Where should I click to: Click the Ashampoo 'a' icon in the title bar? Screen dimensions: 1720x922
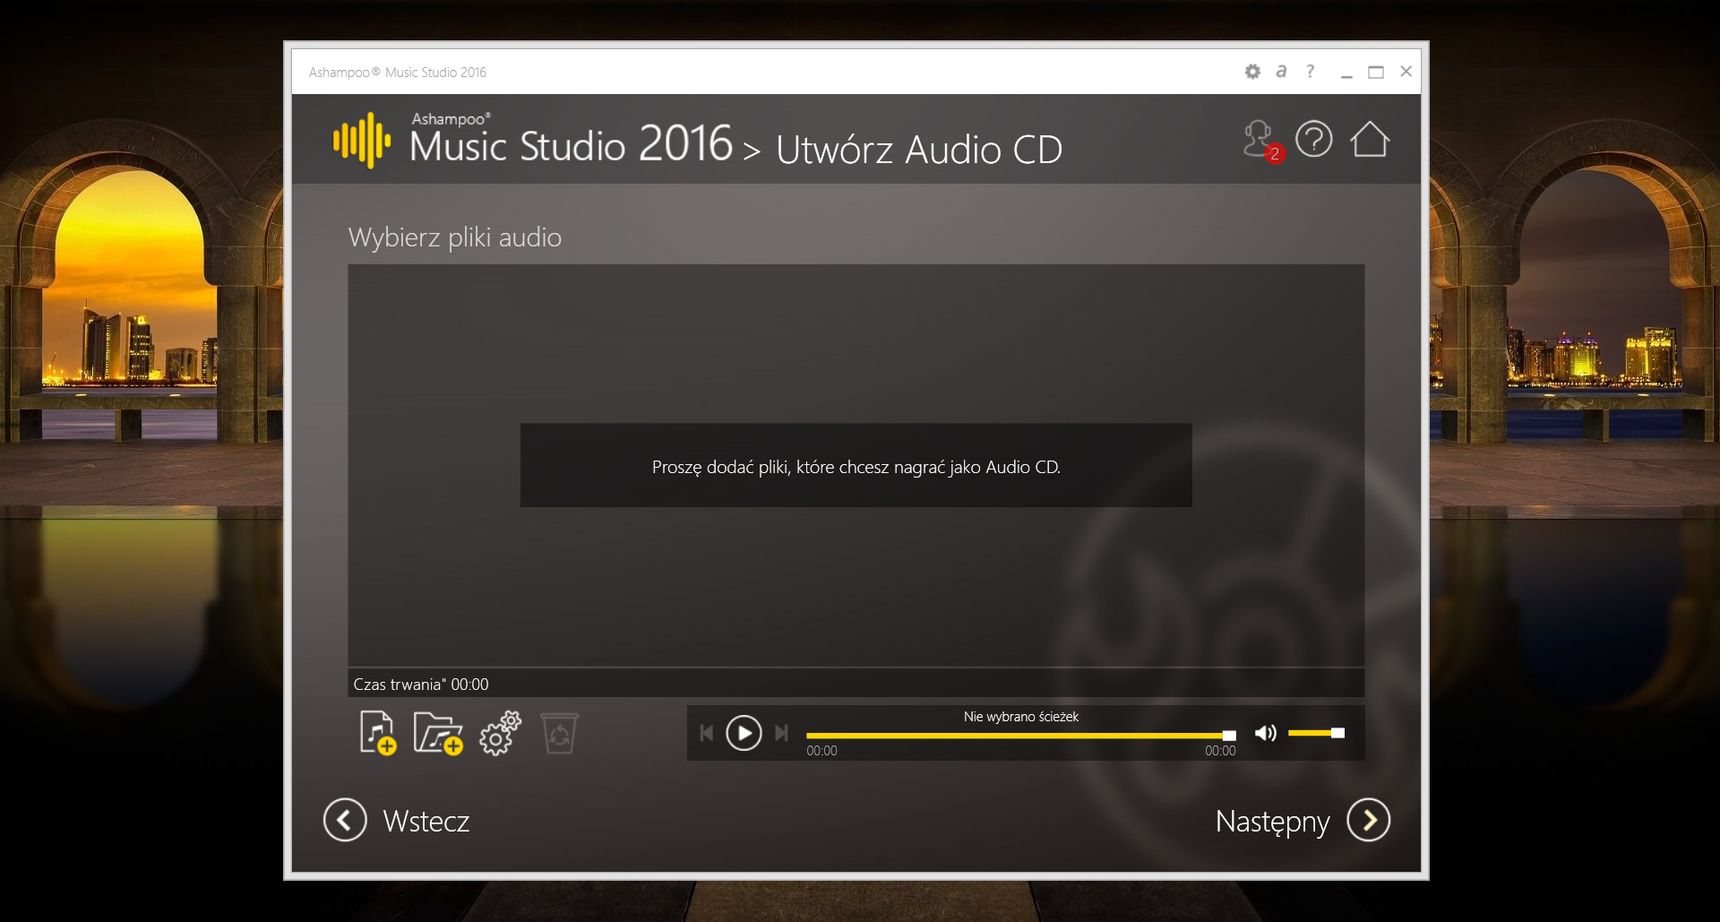[1281, 71]
